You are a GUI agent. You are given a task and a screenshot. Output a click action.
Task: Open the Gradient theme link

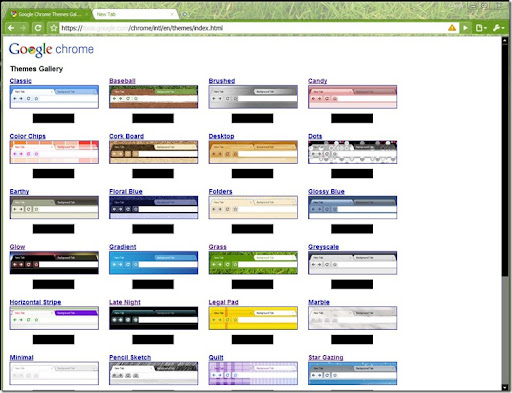123,247
